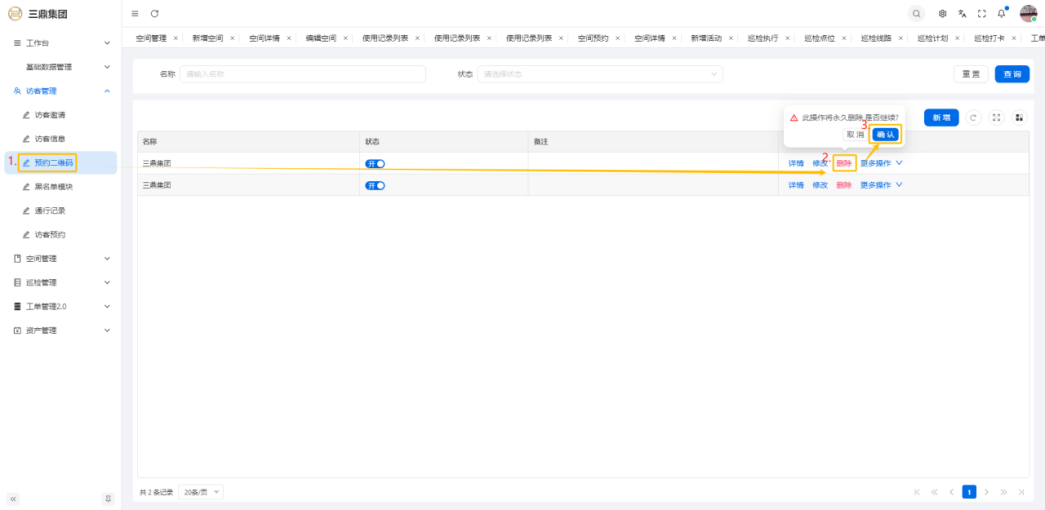Click the table refresh icon beside 新增
Viewport: 1045px width, 510px height.
(x=974, y=117)
